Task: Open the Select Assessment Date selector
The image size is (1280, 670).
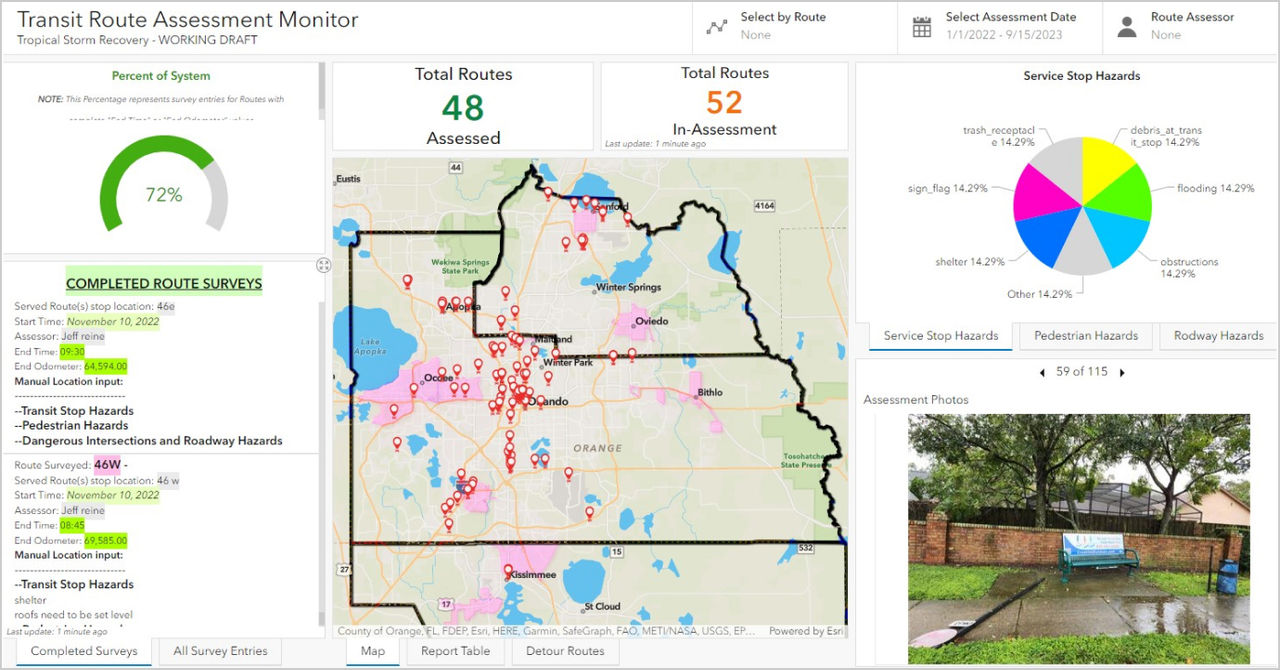Action: click(1010, 27)
